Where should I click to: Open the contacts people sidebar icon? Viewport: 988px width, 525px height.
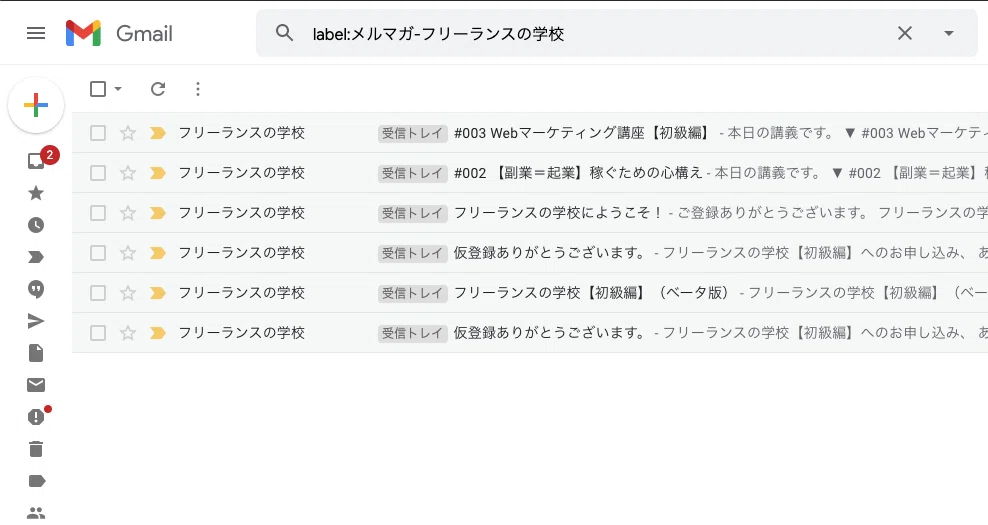click(36, 513)
